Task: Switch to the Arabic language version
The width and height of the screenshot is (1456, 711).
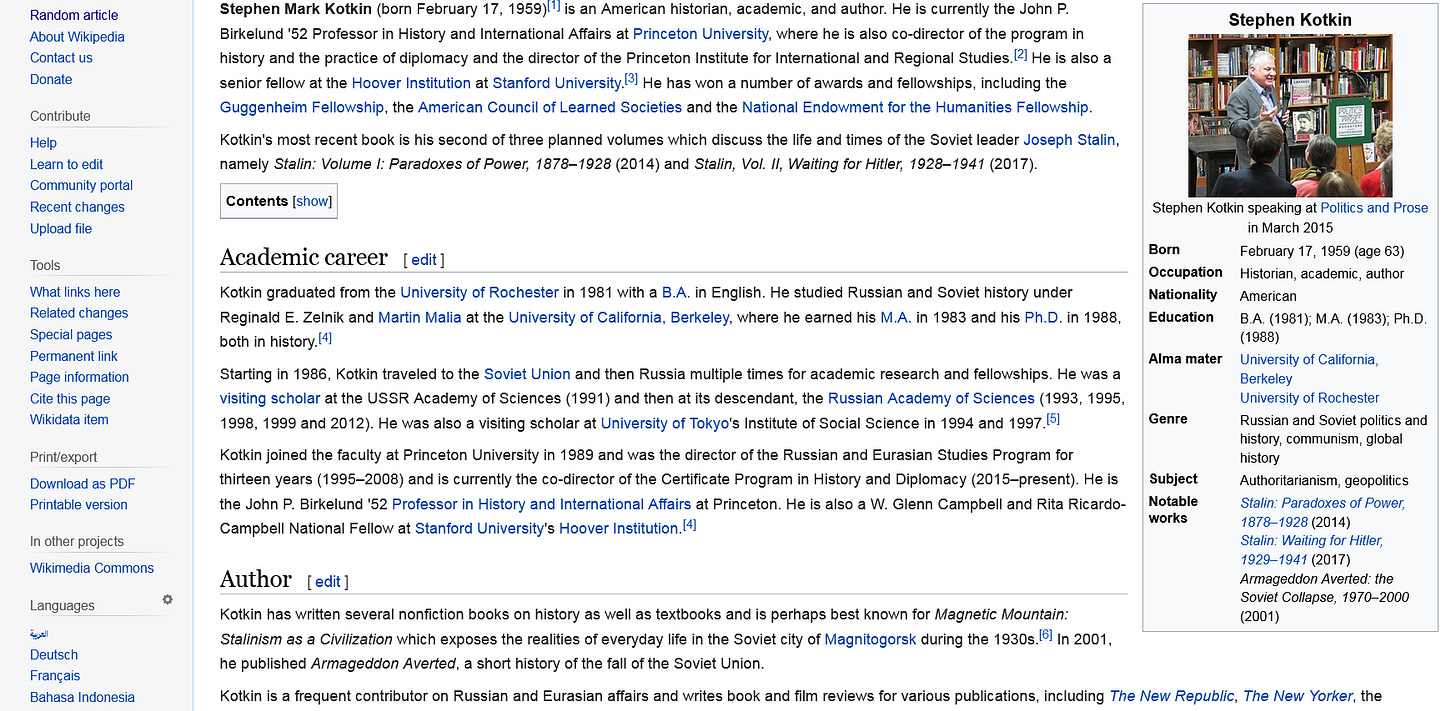Action: 39,634
